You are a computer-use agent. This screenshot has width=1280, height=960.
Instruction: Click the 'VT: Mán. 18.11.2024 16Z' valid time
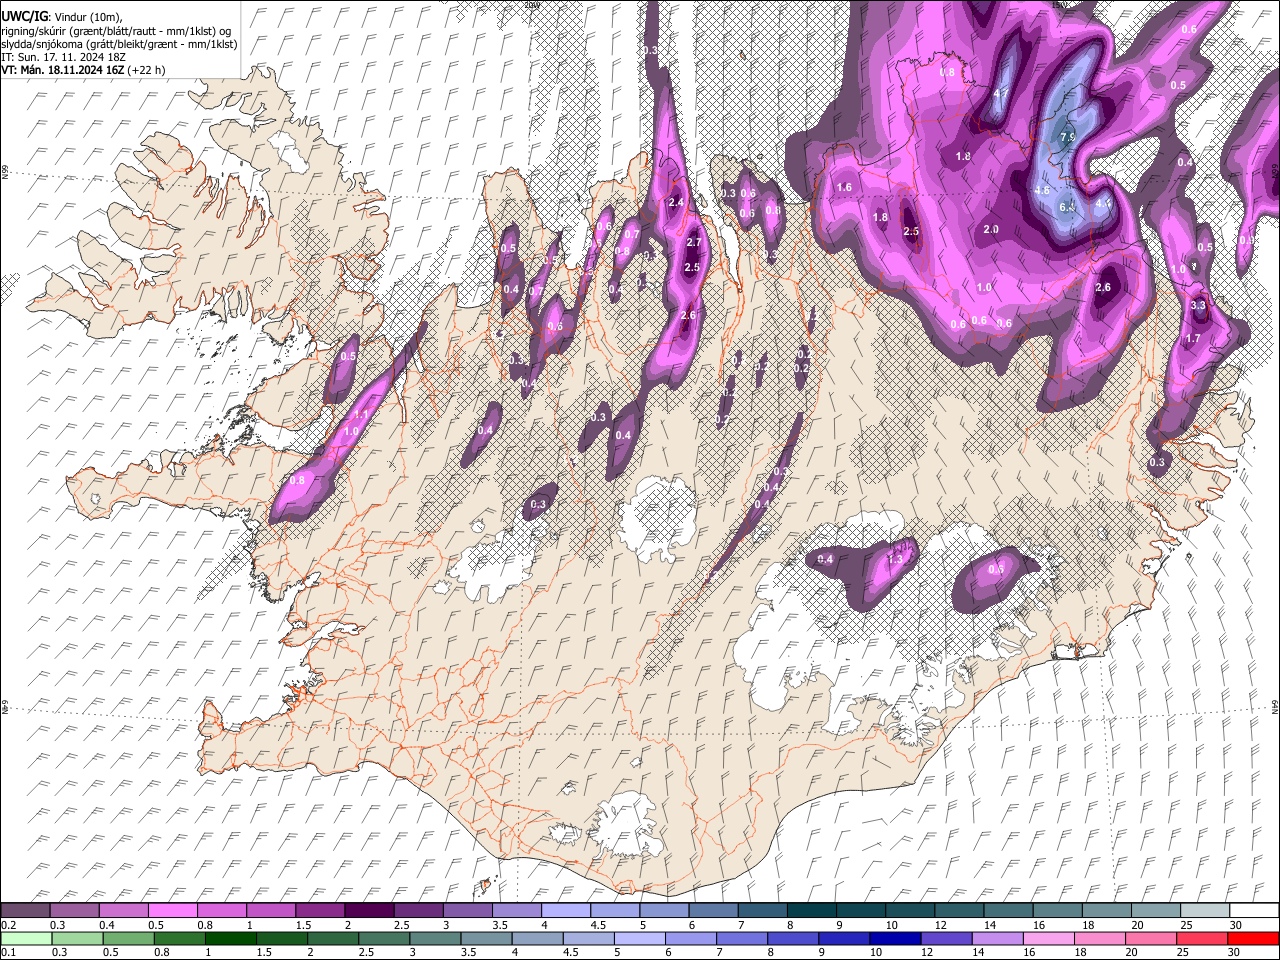[x=62, y=70]
